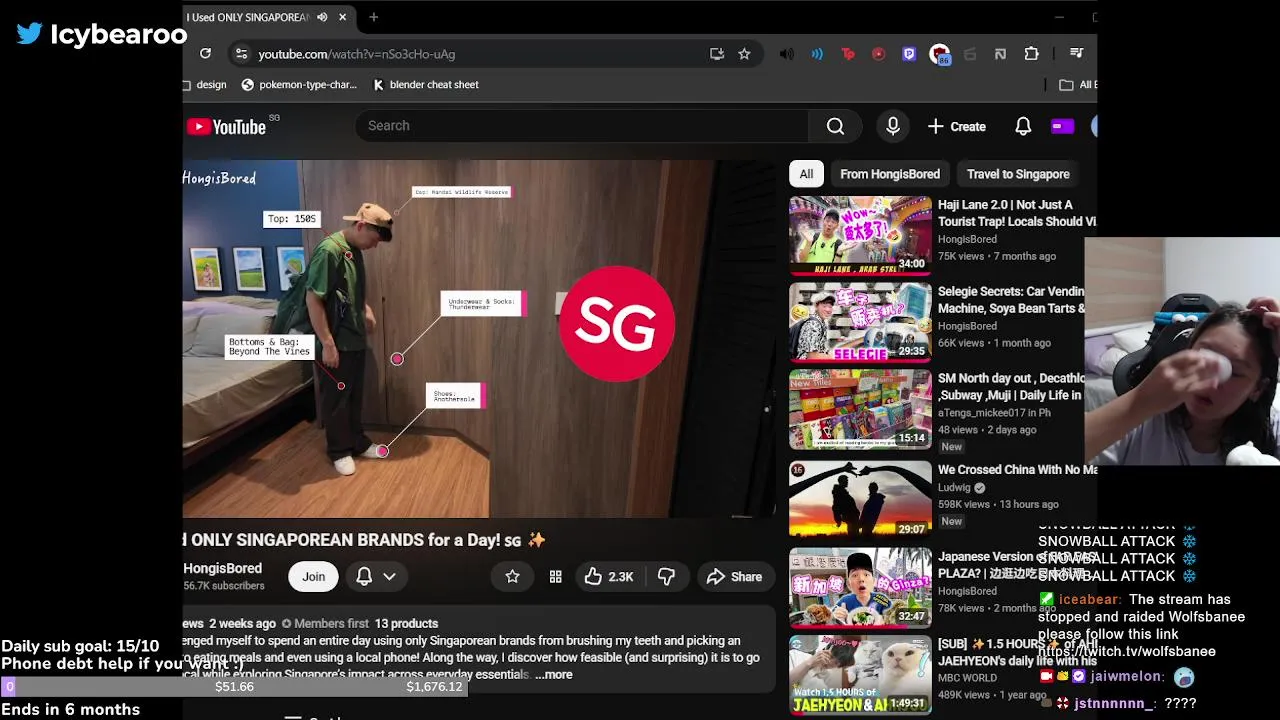Image resolution: width=1280 pixels, height=720 pixels.
Task: Click 'aTengs_mickee017 in Ph' channel text
Action: pyautogui.click(x=995, y=413)
